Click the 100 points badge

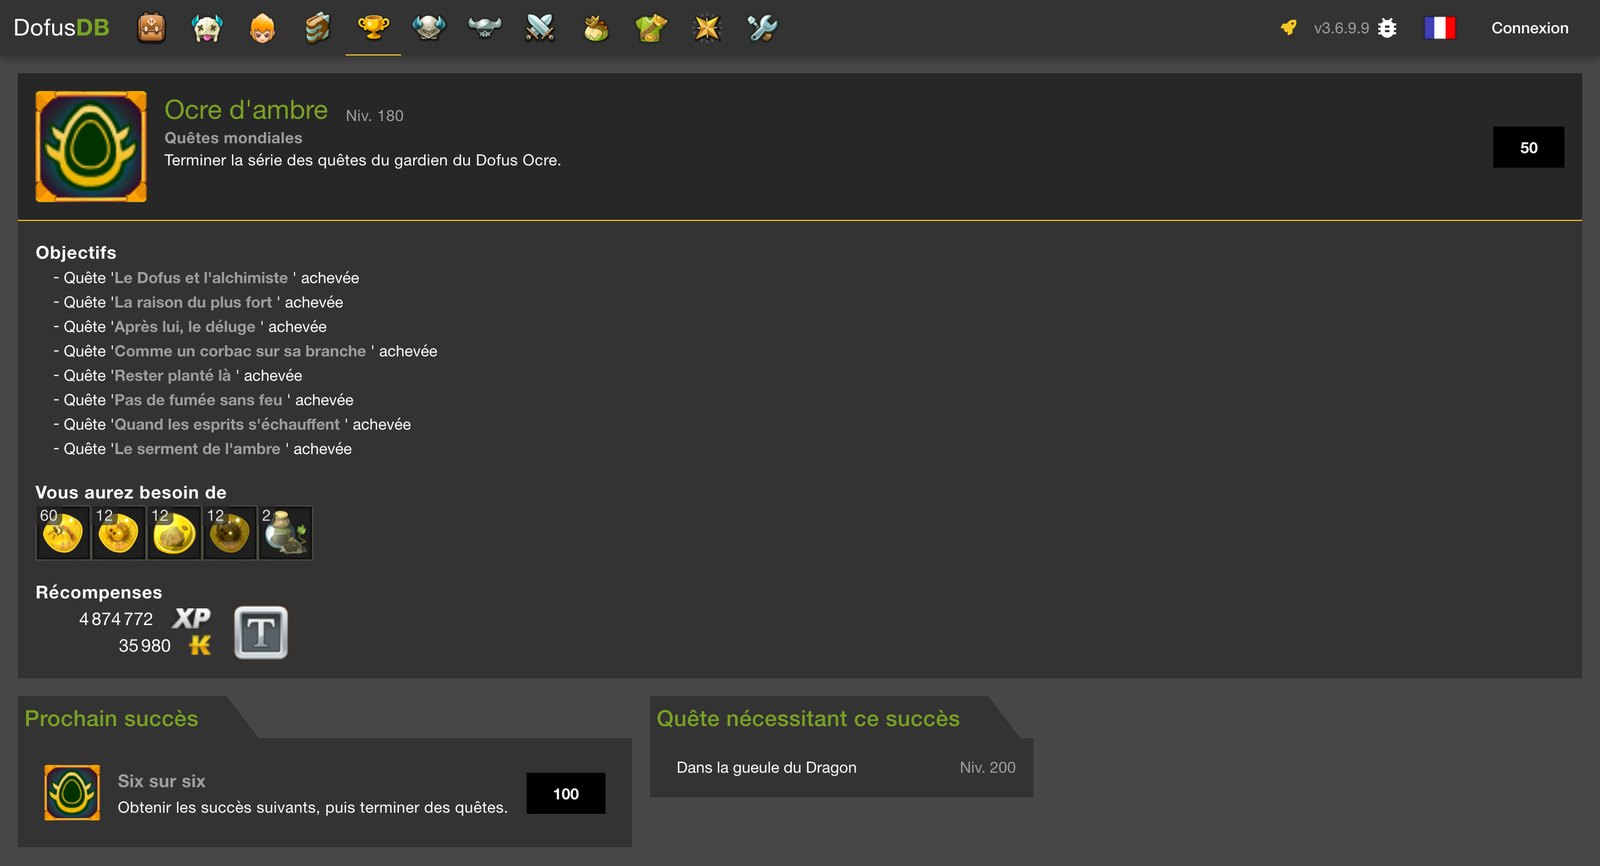(x=566, y=794)
